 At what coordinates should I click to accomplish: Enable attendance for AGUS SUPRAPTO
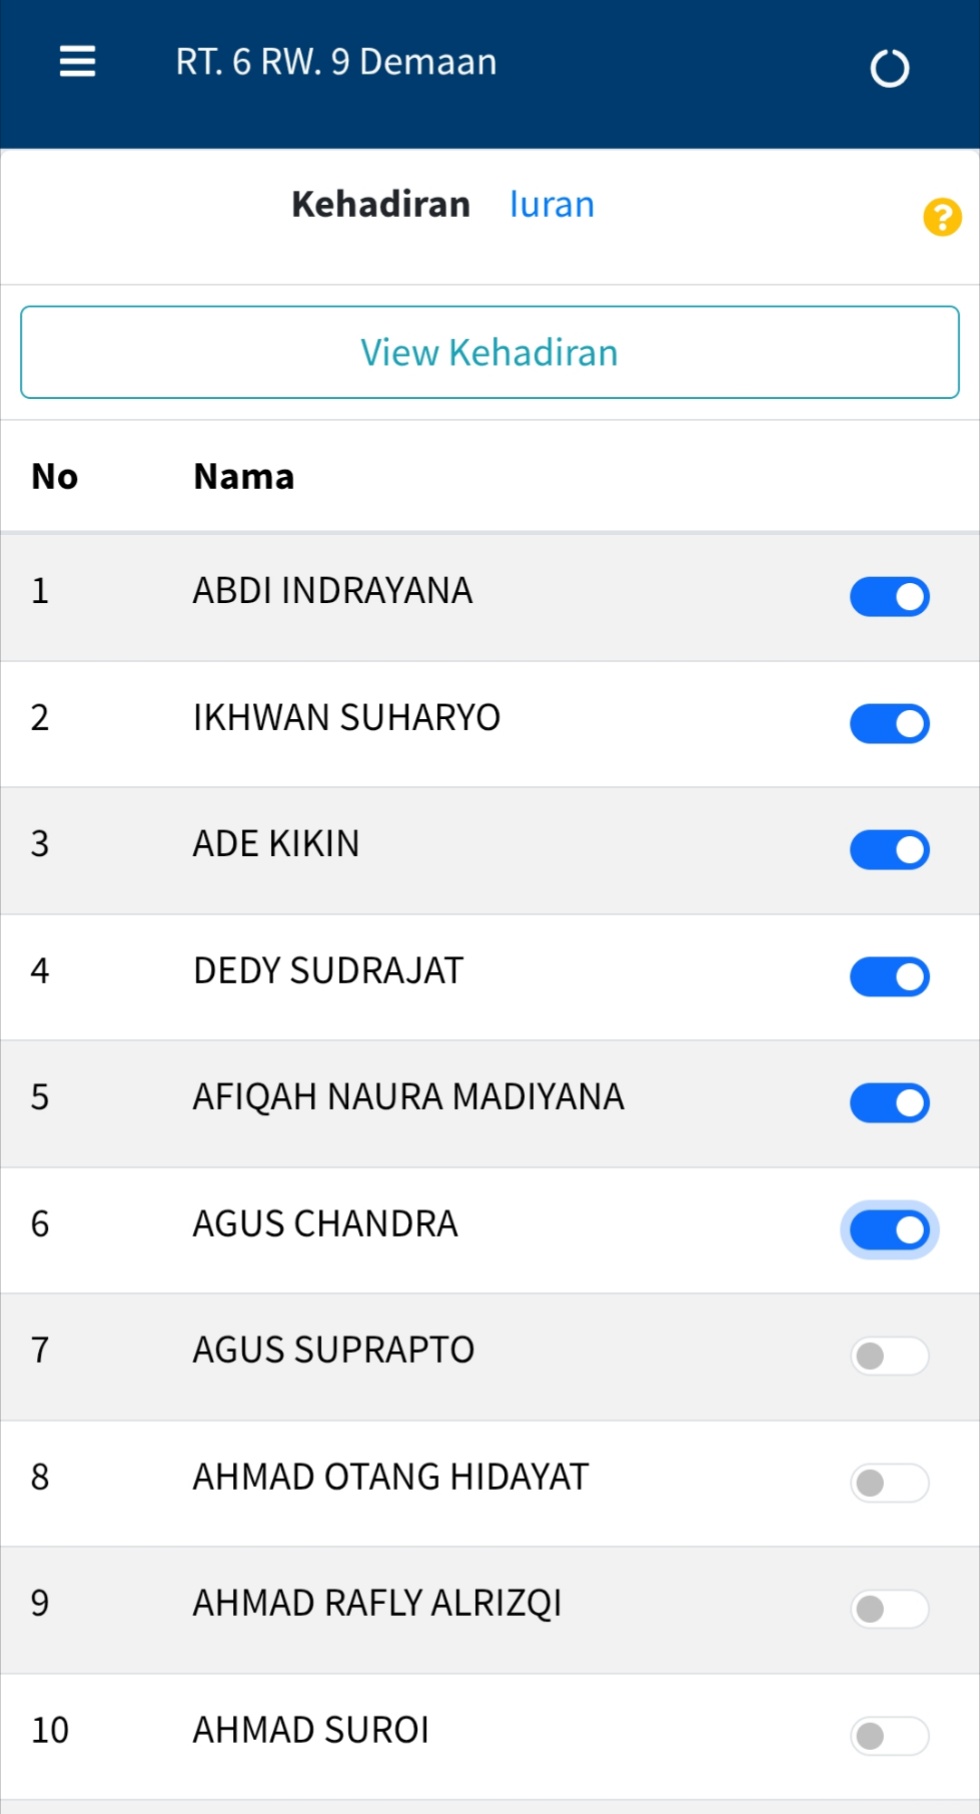889,1355
